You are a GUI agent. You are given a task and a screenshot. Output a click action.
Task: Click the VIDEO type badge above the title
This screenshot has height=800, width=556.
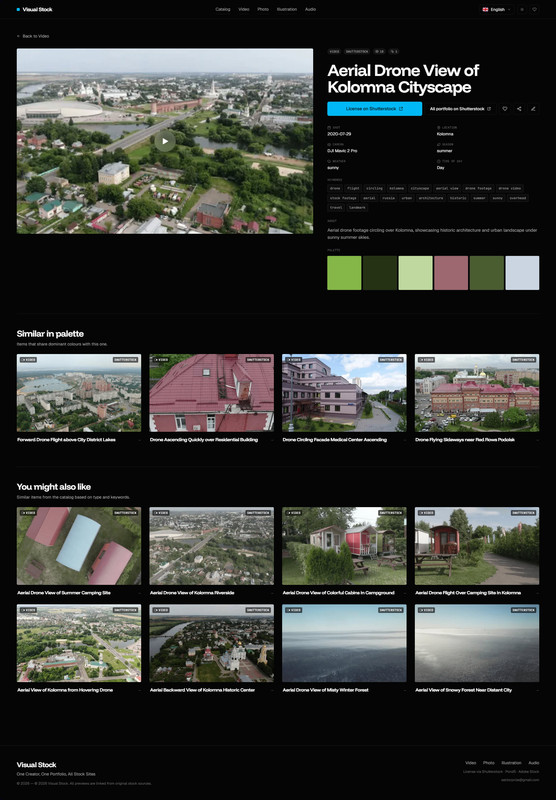334,52
